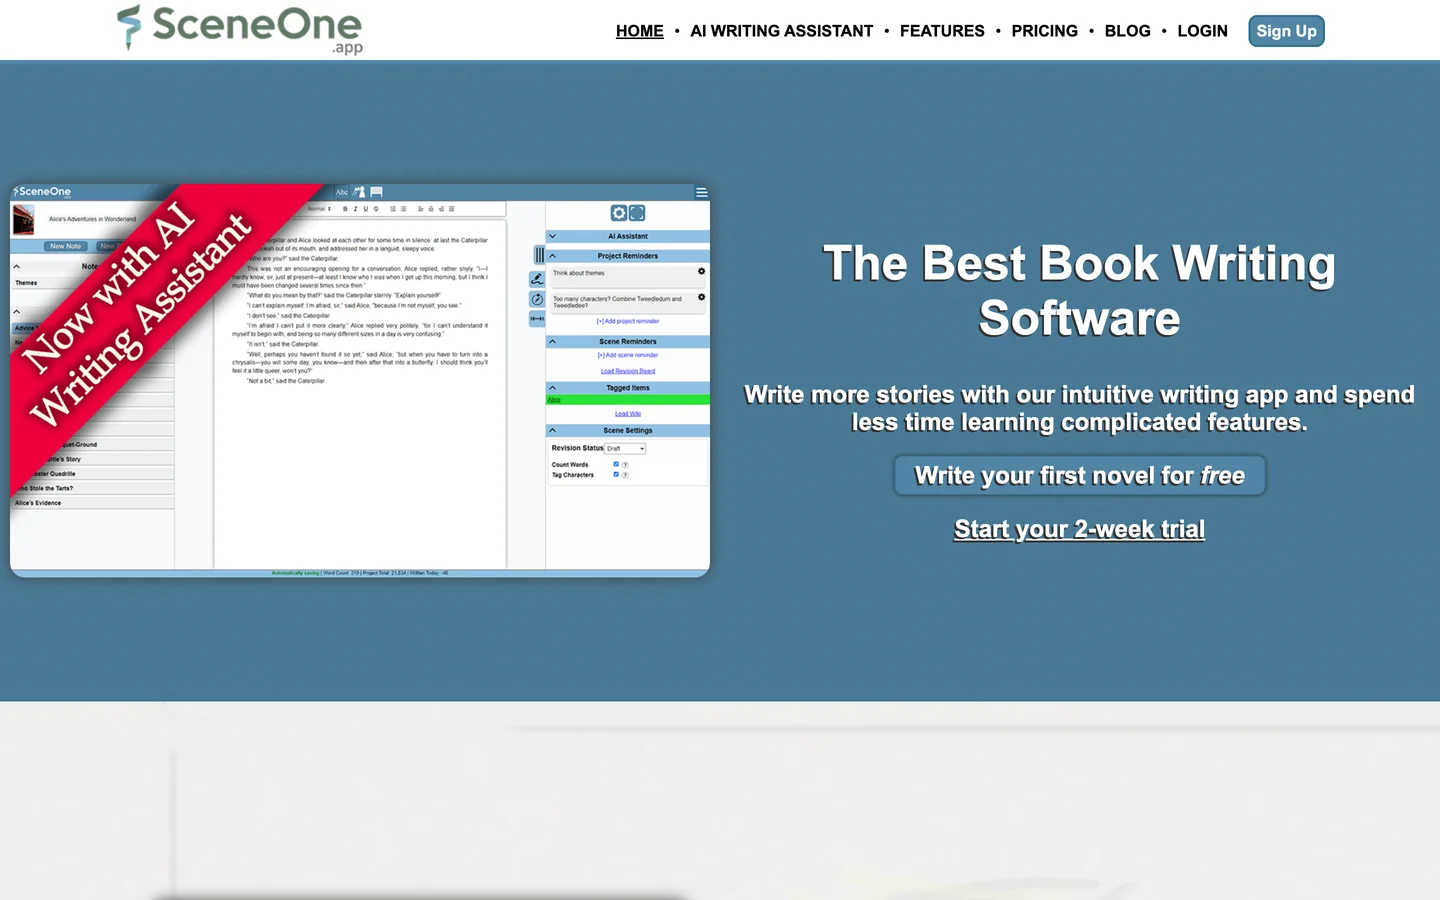Select the Who Stole the Tarts? row
The height and width of the screenshot is (900, 1440).
[92, 488]
